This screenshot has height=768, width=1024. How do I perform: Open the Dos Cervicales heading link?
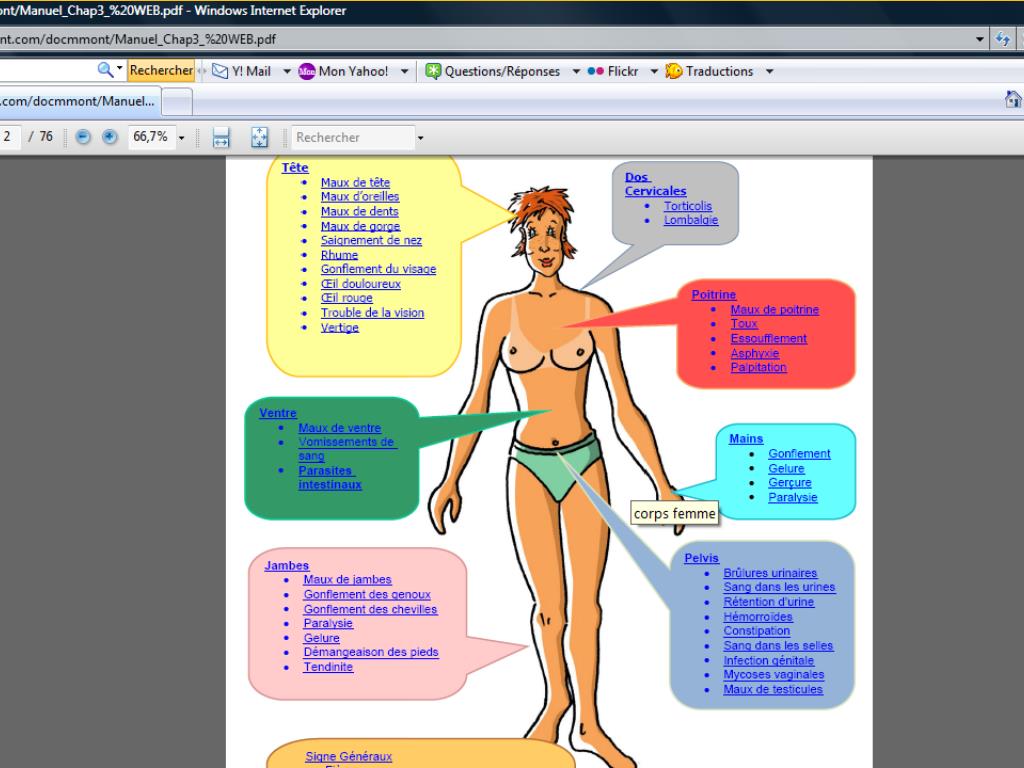click(655, 184)
